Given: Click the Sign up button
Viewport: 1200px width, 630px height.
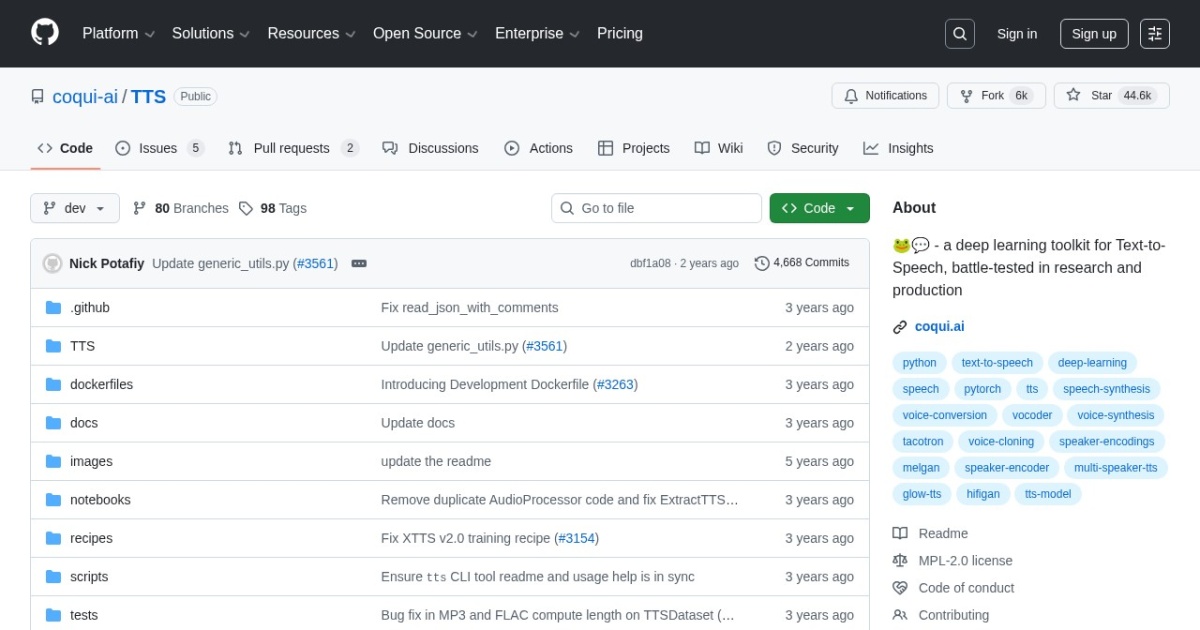Looking at the screenshot, I should point(1093,34).
